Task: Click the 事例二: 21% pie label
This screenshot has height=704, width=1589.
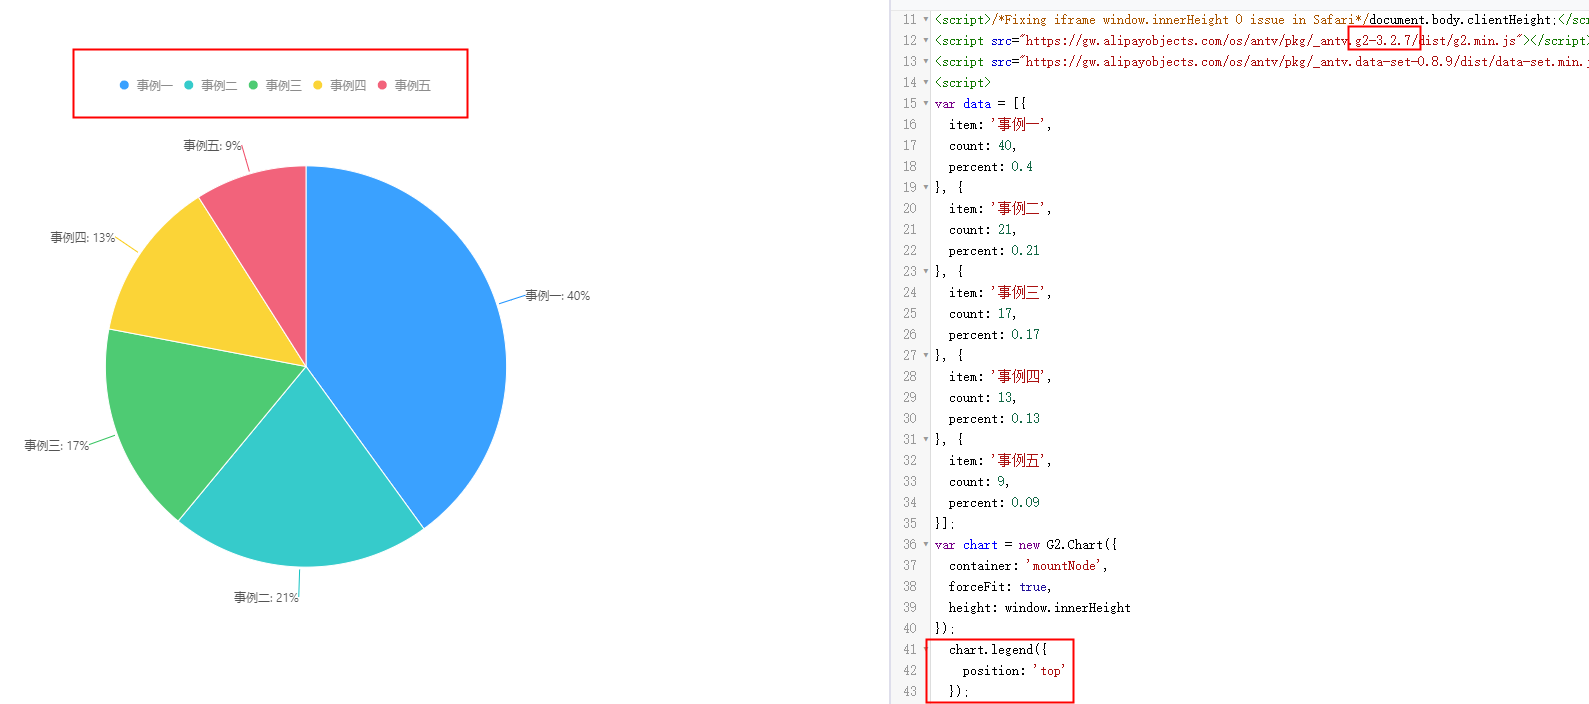Action: coord(266,598)
